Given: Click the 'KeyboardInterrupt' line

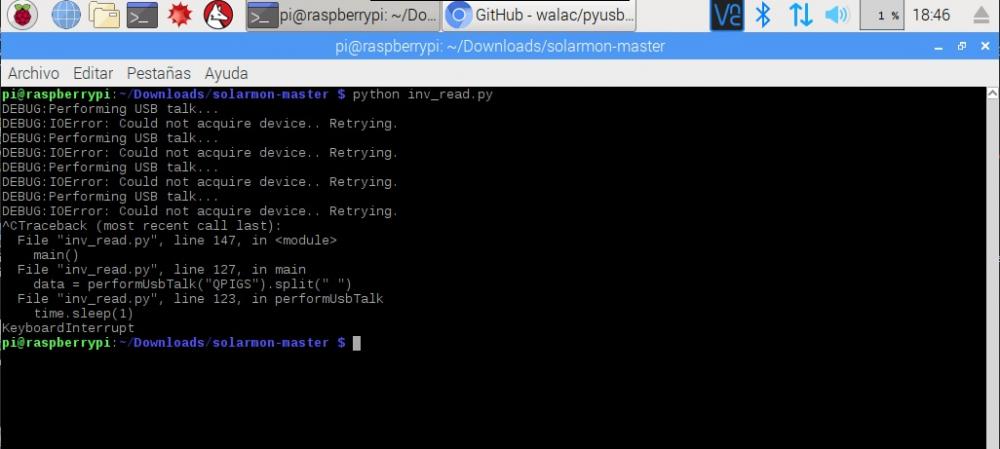Looking at the screenshot, I should click(68, 328).
